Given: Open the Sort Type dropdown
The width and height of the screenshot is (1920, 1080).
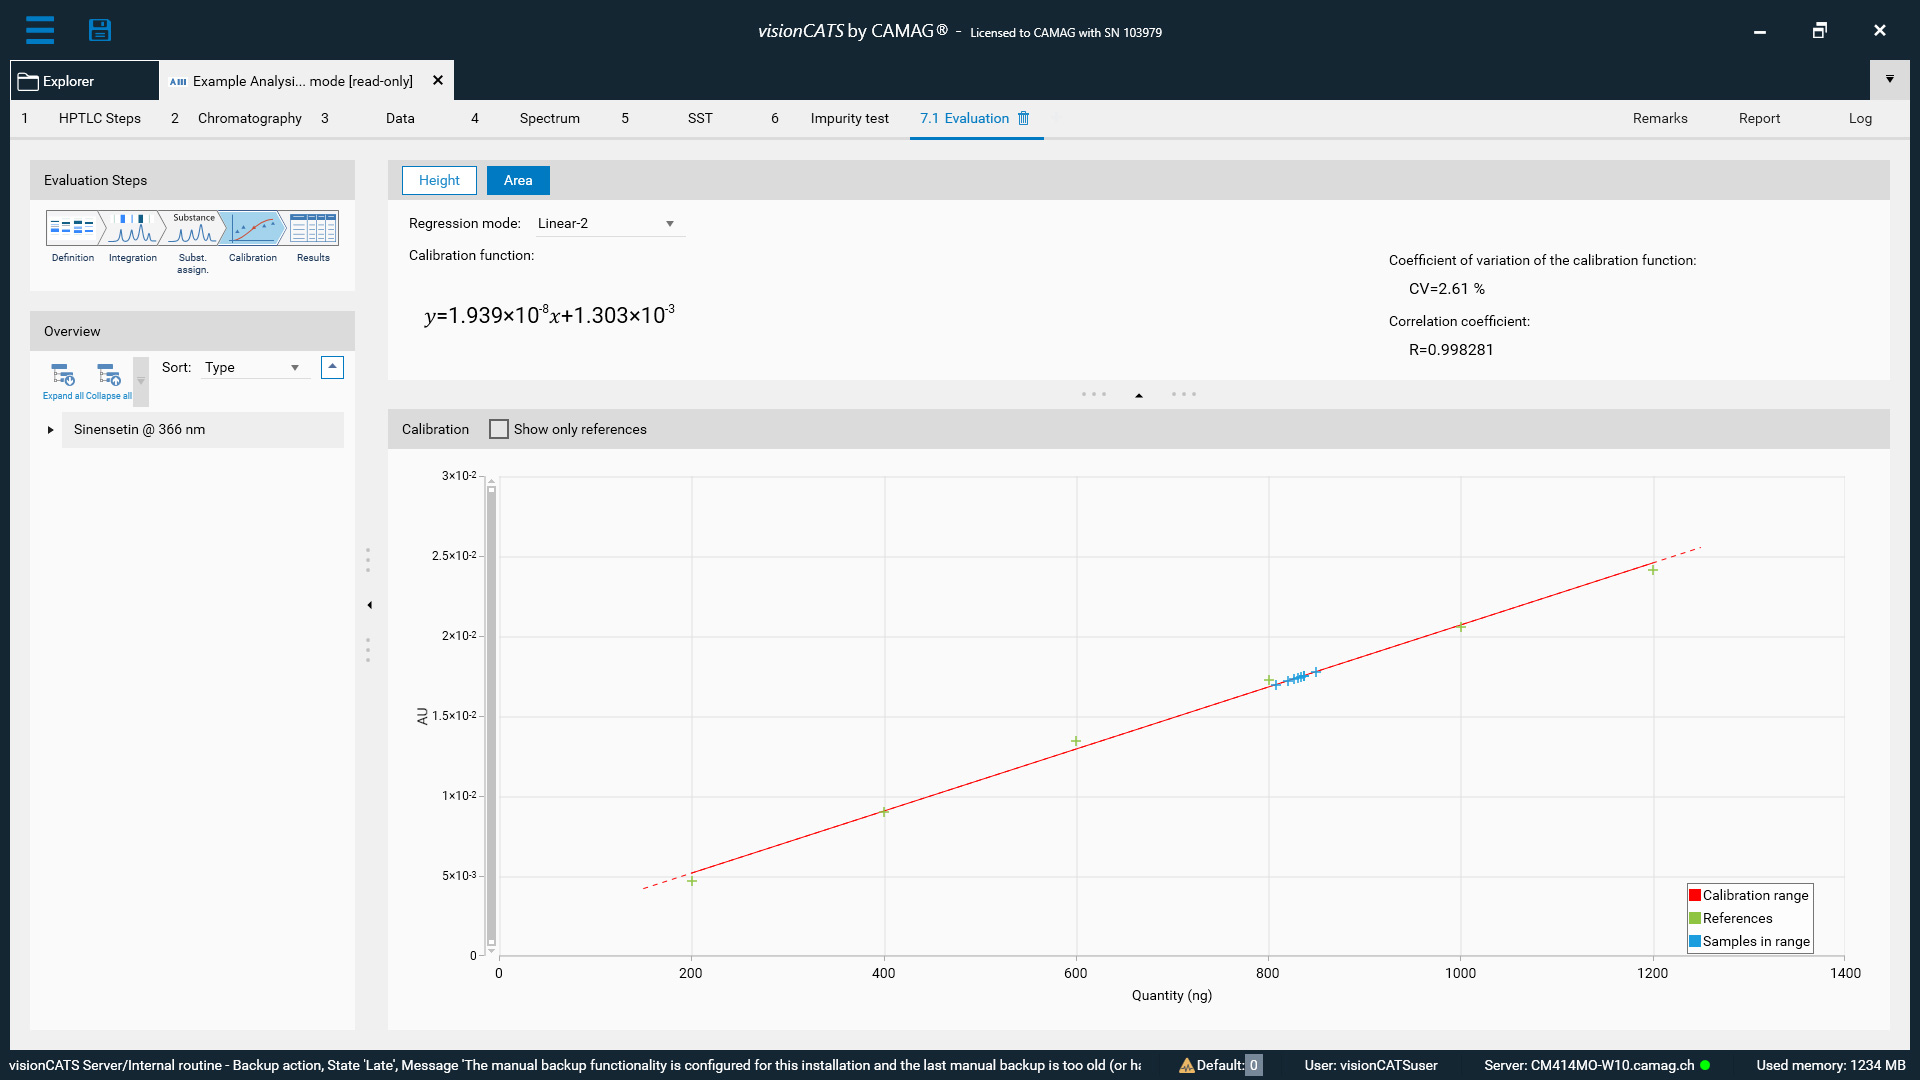Looking at the screenshot, I should click(x=253, y=367).
